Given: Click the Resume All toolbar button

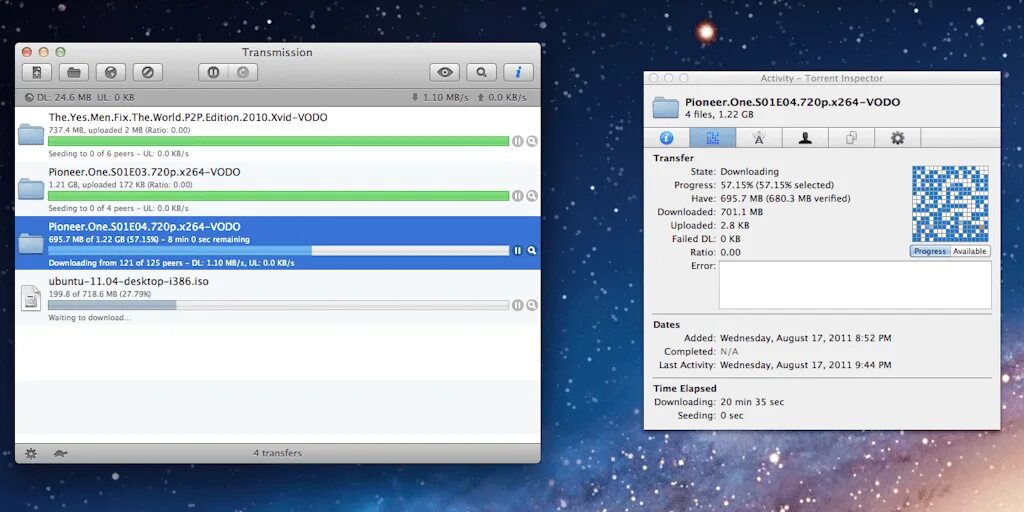Looking at the screenshot, I should 243,72.
